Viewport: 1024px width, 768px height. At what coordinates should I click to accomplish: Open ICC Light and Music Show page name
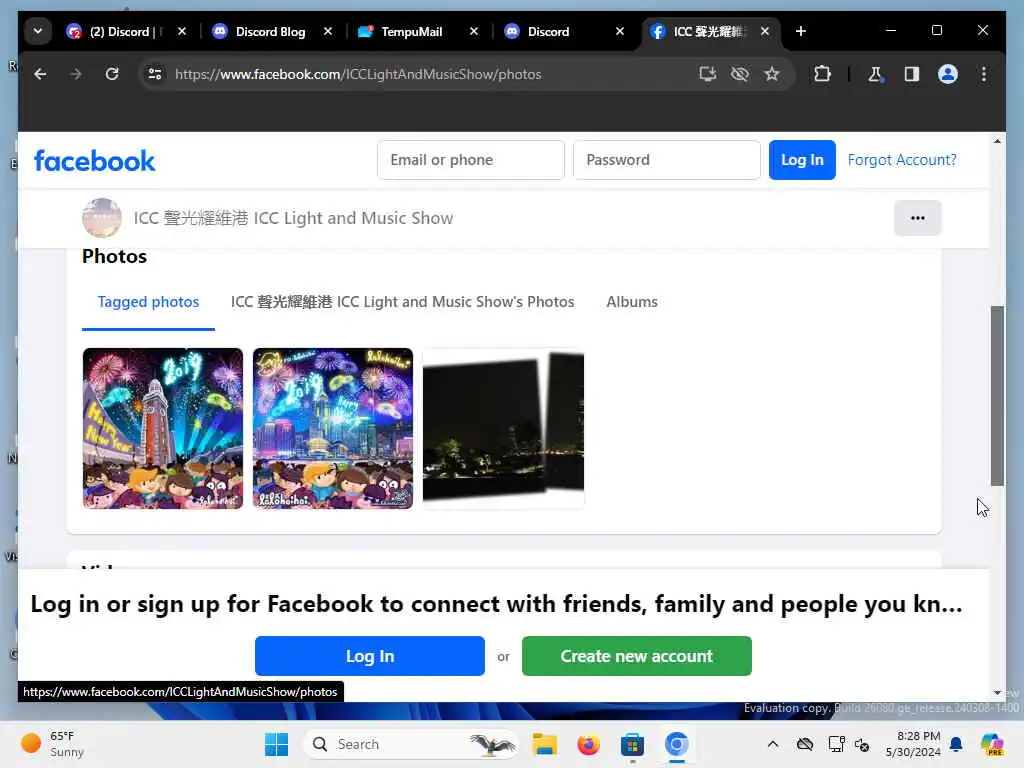pyautogui.click(x=293, y=218)
